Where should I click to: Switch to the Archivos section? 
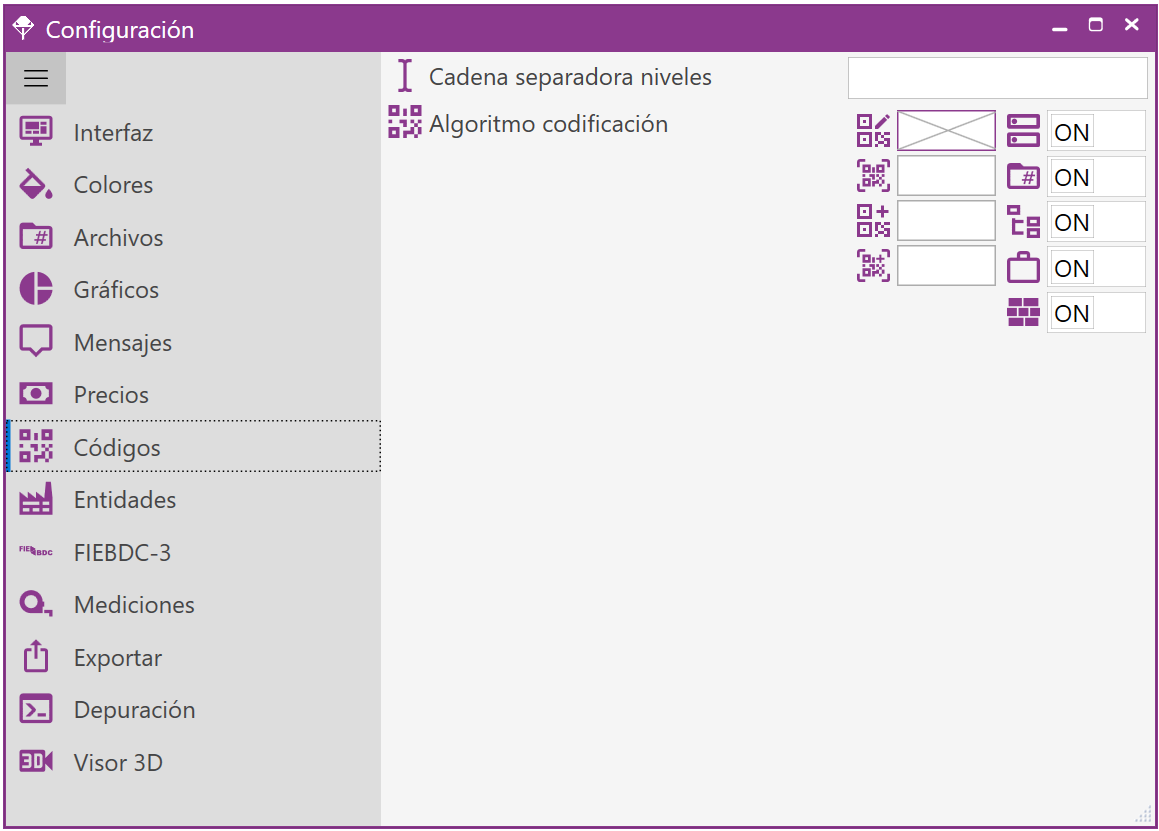[x=118, y=238]
